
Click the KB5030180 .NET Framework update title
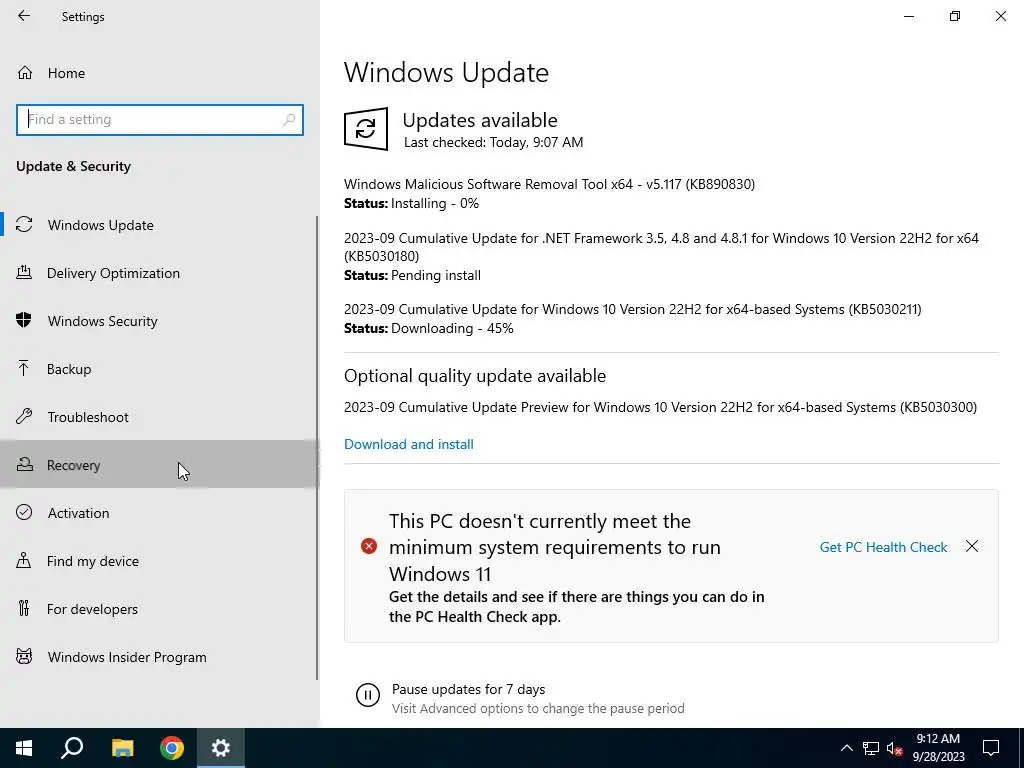click(661, 247)
